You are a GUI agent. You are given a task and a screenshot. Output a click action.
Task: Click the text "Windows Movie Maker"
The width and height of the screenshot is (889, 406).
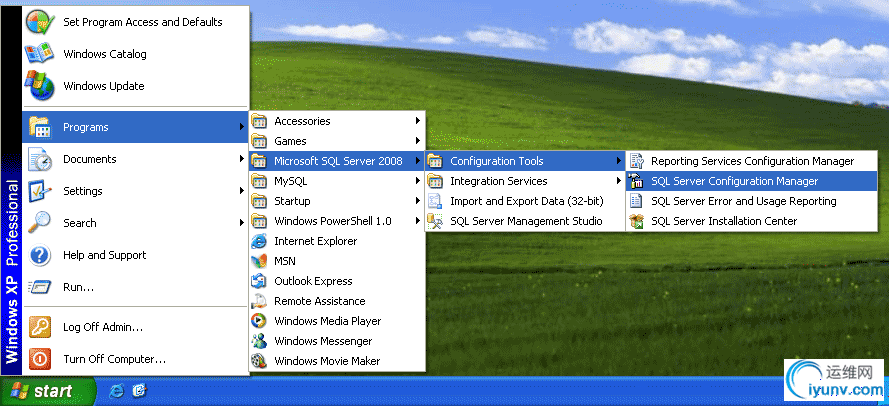[x=327, y=361]
